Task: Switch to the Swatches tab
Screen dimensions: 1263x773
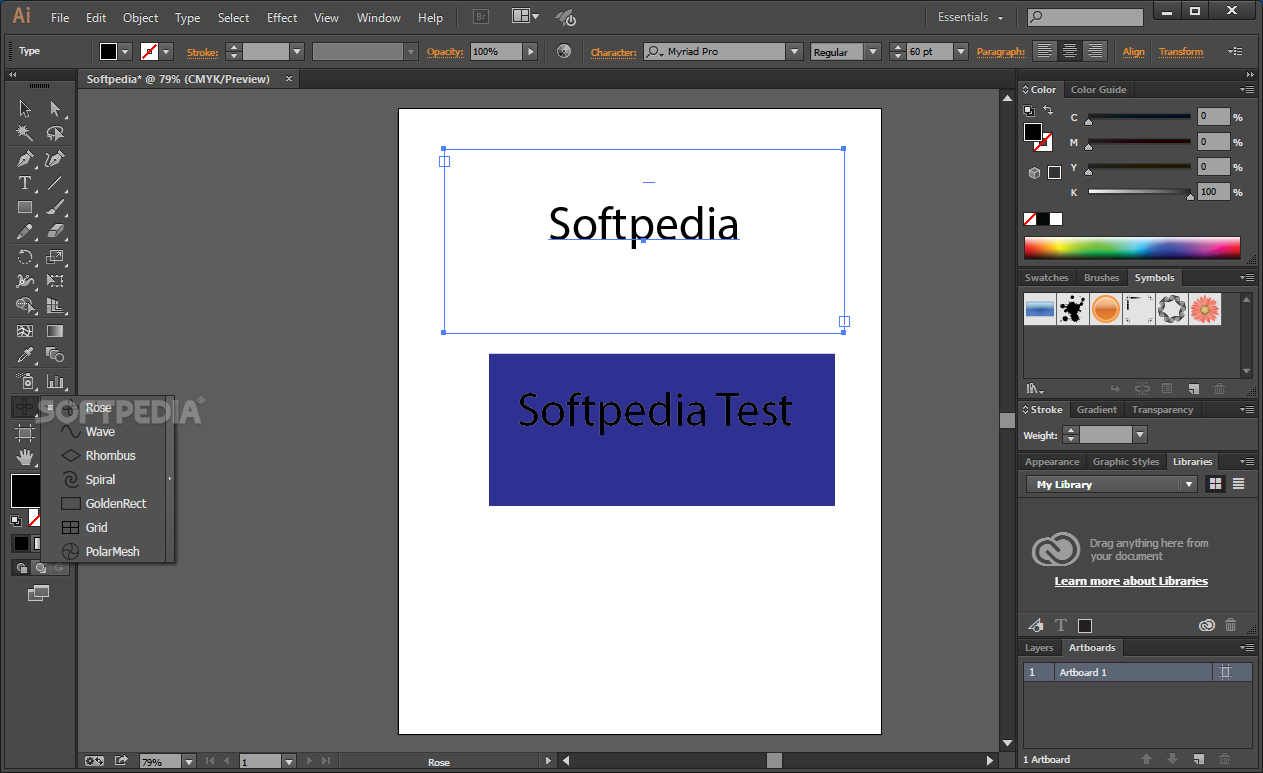Action: (1046, 278)
